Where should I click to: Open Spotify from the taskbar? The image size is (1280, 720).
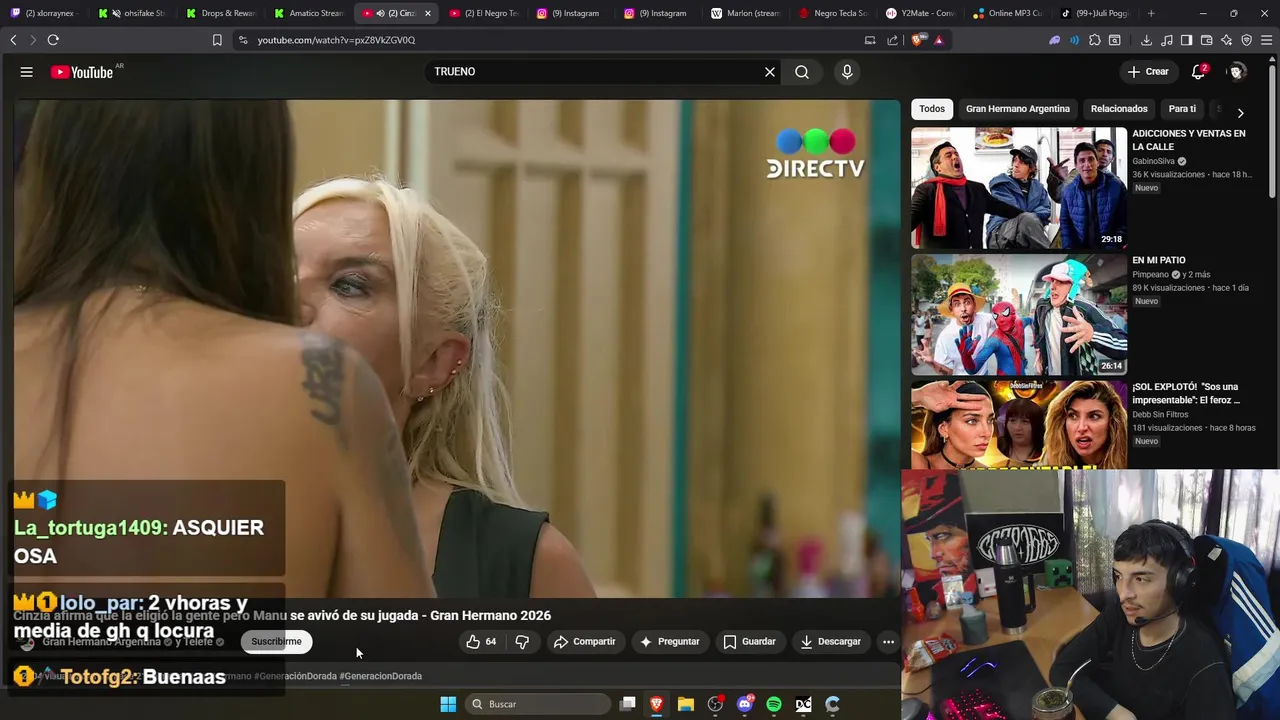click(774, 704)
